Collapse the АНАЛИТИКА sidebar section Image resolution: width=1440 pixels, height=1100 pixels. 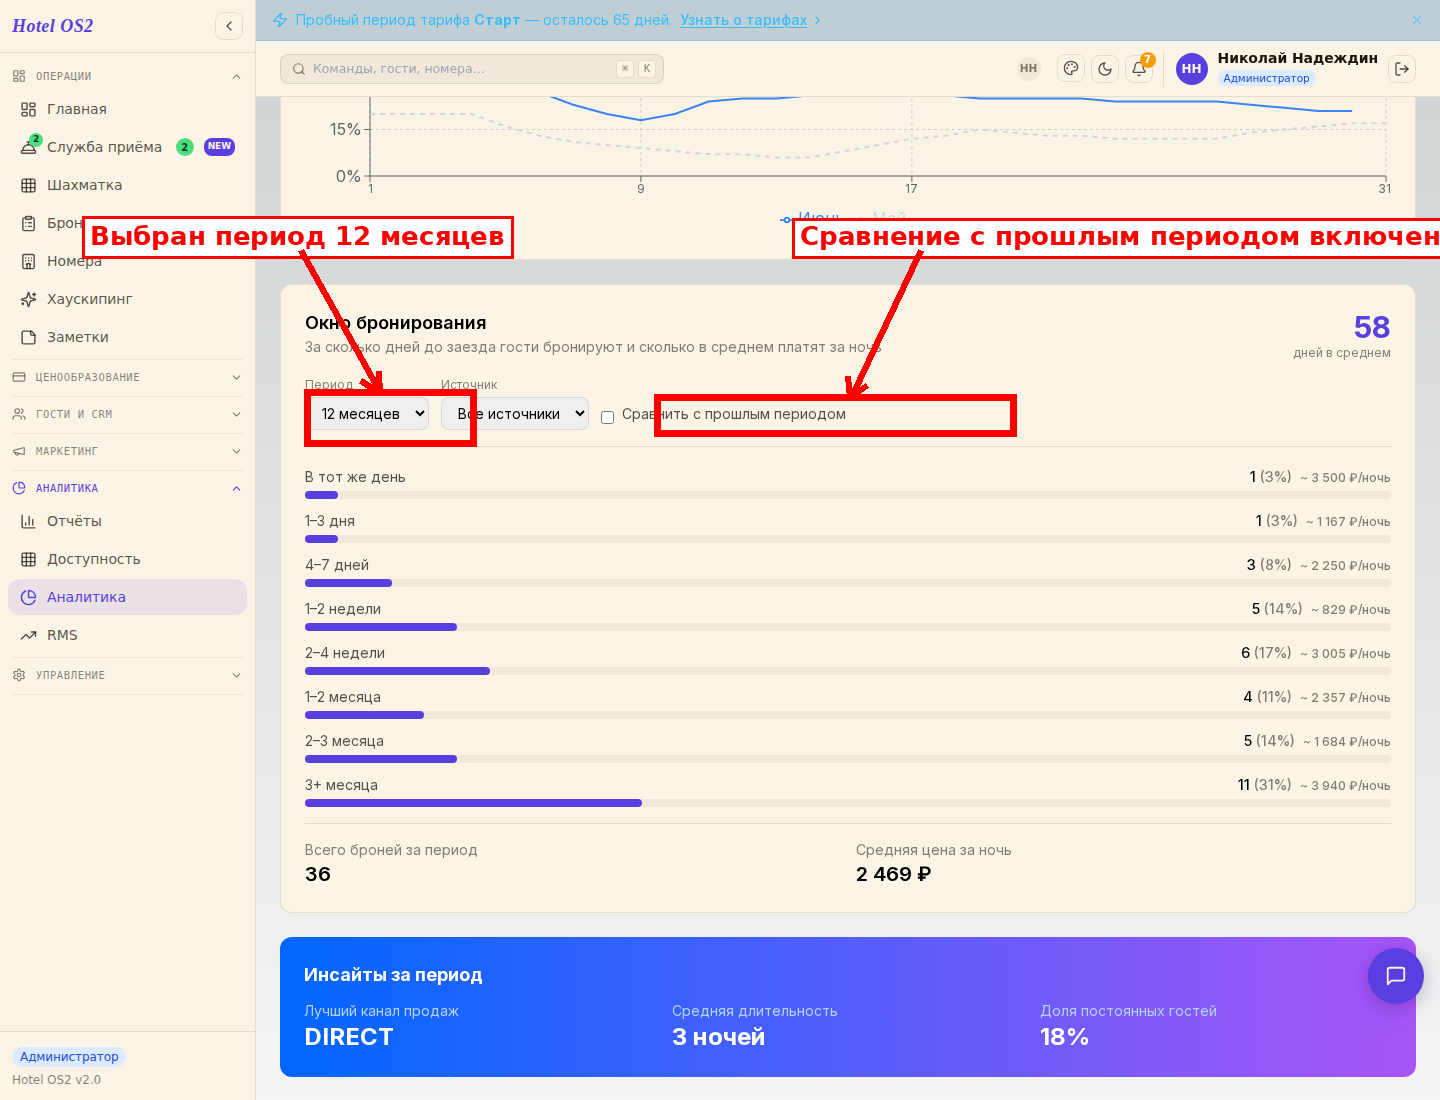[x=127, y=488]
